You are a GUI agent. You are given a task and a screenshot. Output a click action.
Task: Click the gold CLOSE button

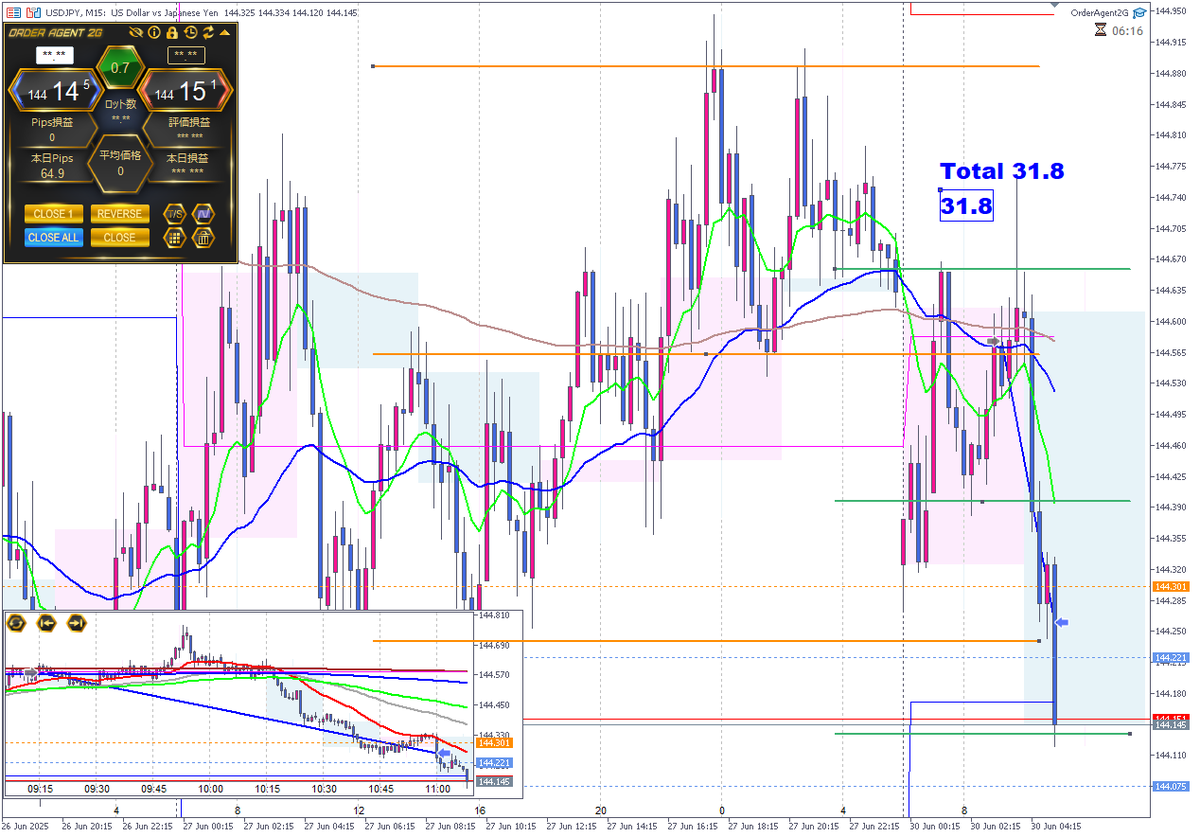[x=120, y=237]
